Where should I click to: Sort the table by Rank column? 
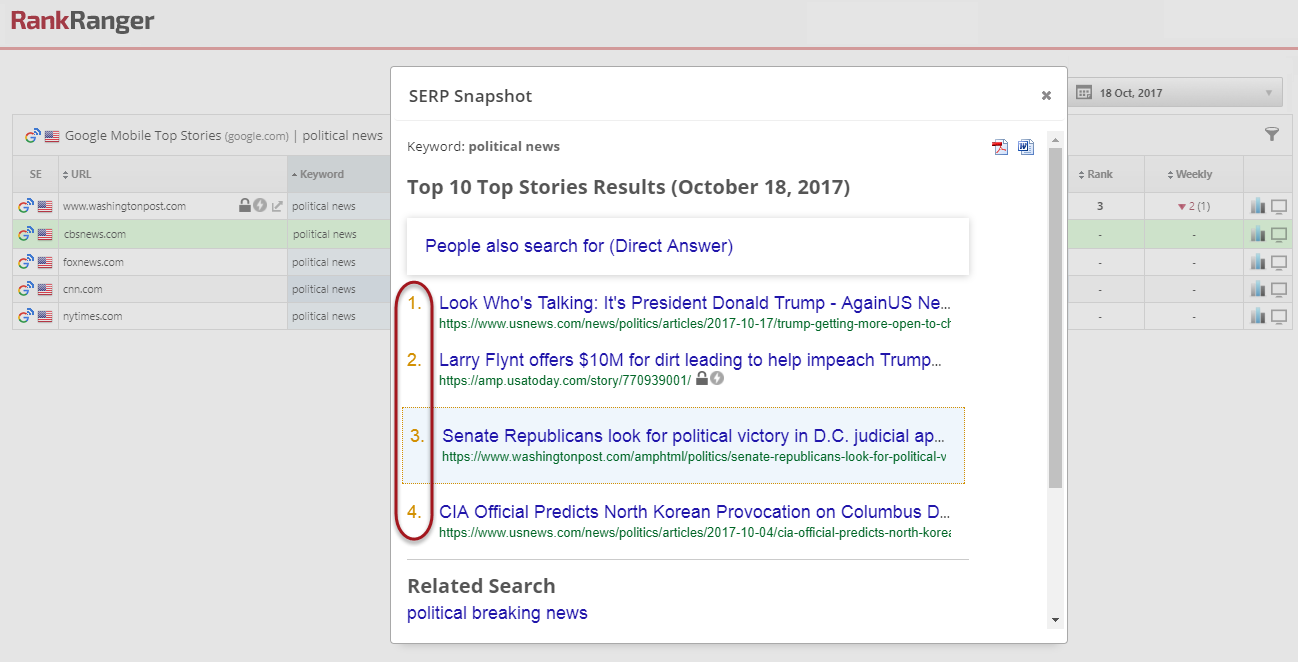tap(1099, 174)
